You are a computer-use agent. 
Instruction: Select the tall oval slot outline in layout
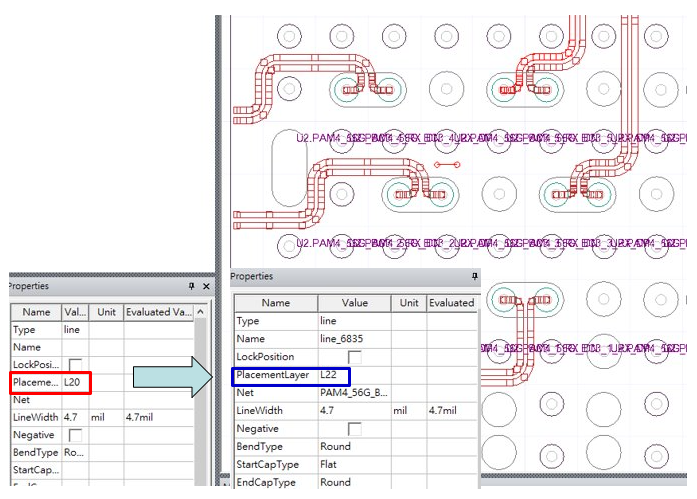click(x=289, y=168)
